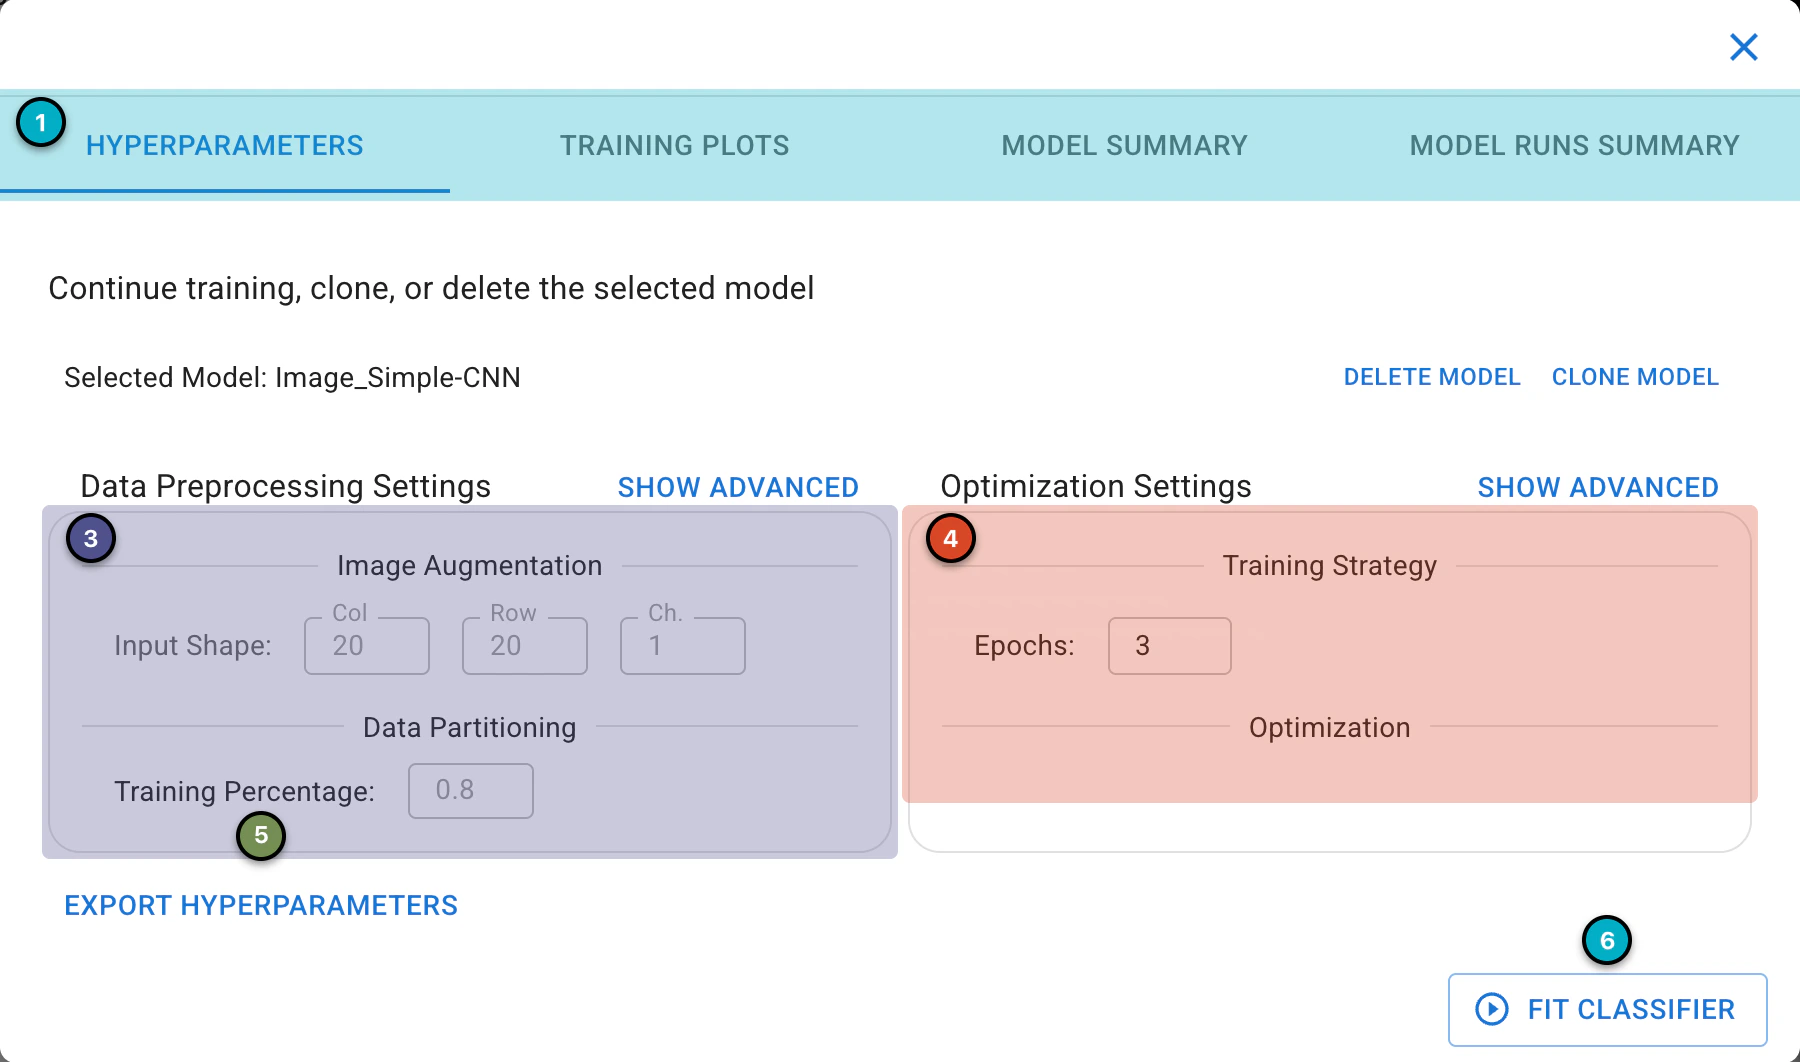
Task: Click annotation marker number 5
Action: tap(261, 835)
